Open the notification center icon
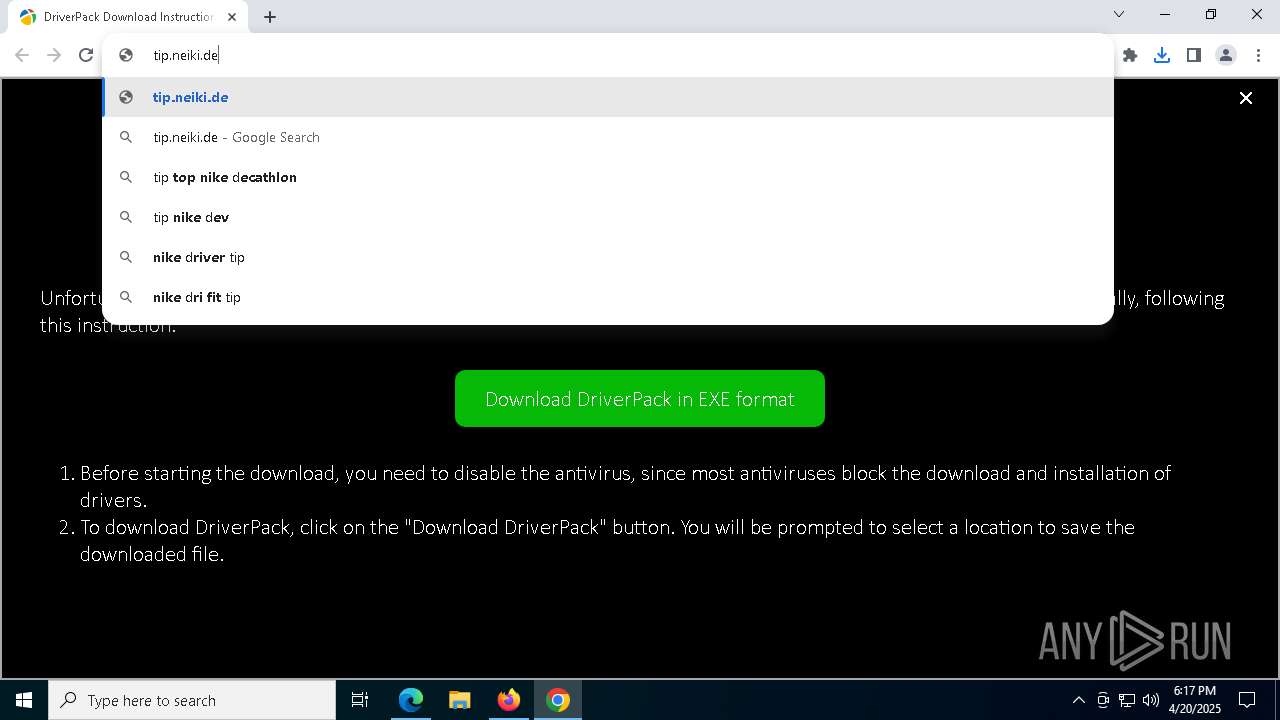 point(1247,700)
